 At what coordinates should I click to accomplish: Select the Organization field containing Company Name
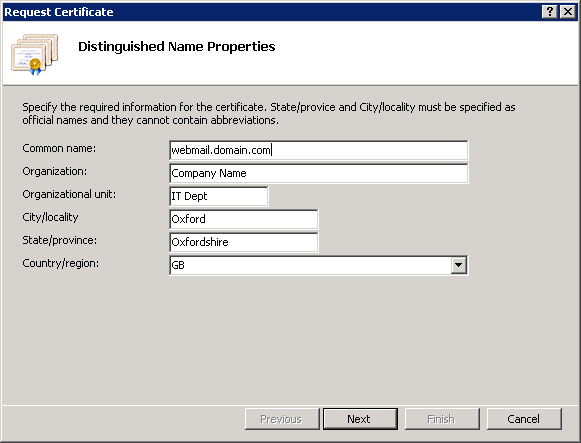319,173
